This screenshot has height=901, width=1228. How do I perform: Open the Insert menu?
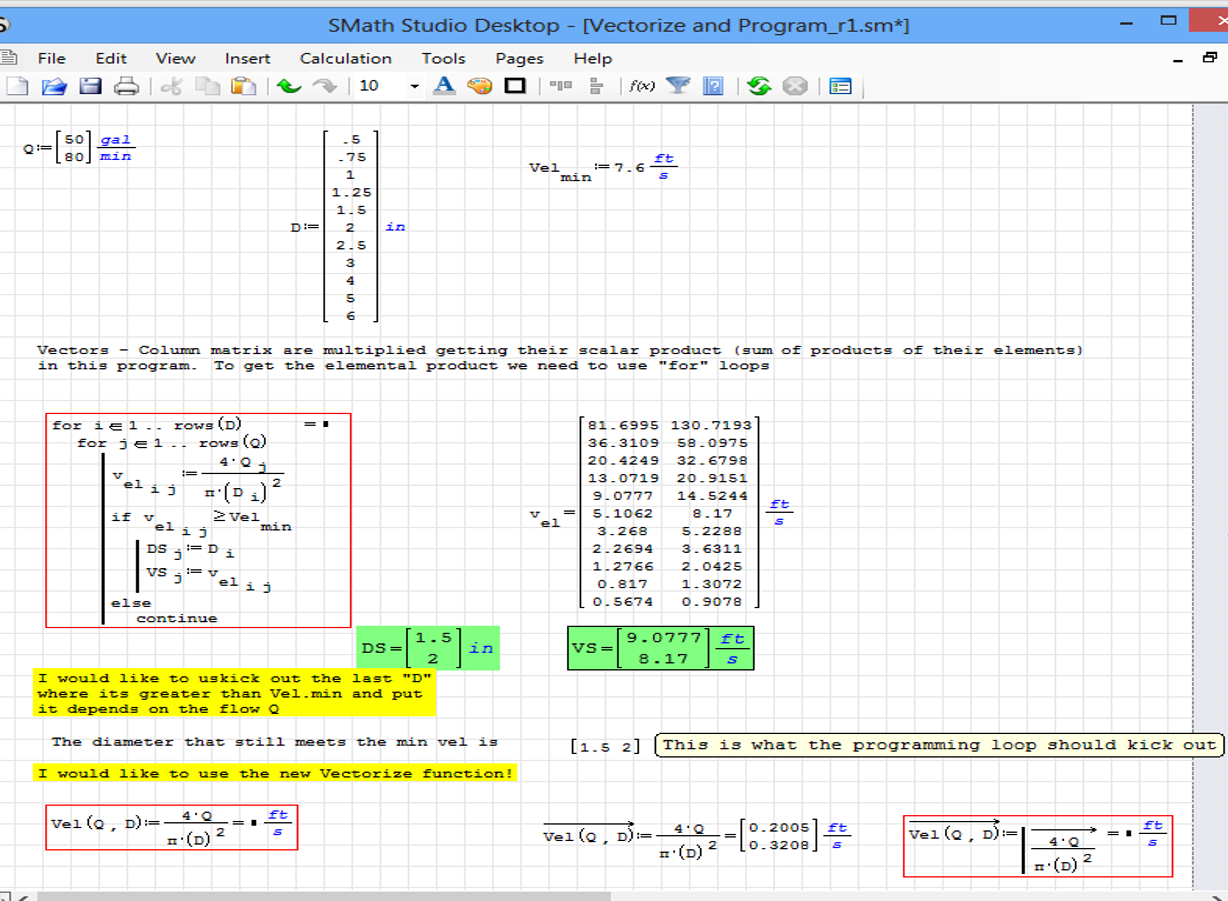[x=247, y=58]
